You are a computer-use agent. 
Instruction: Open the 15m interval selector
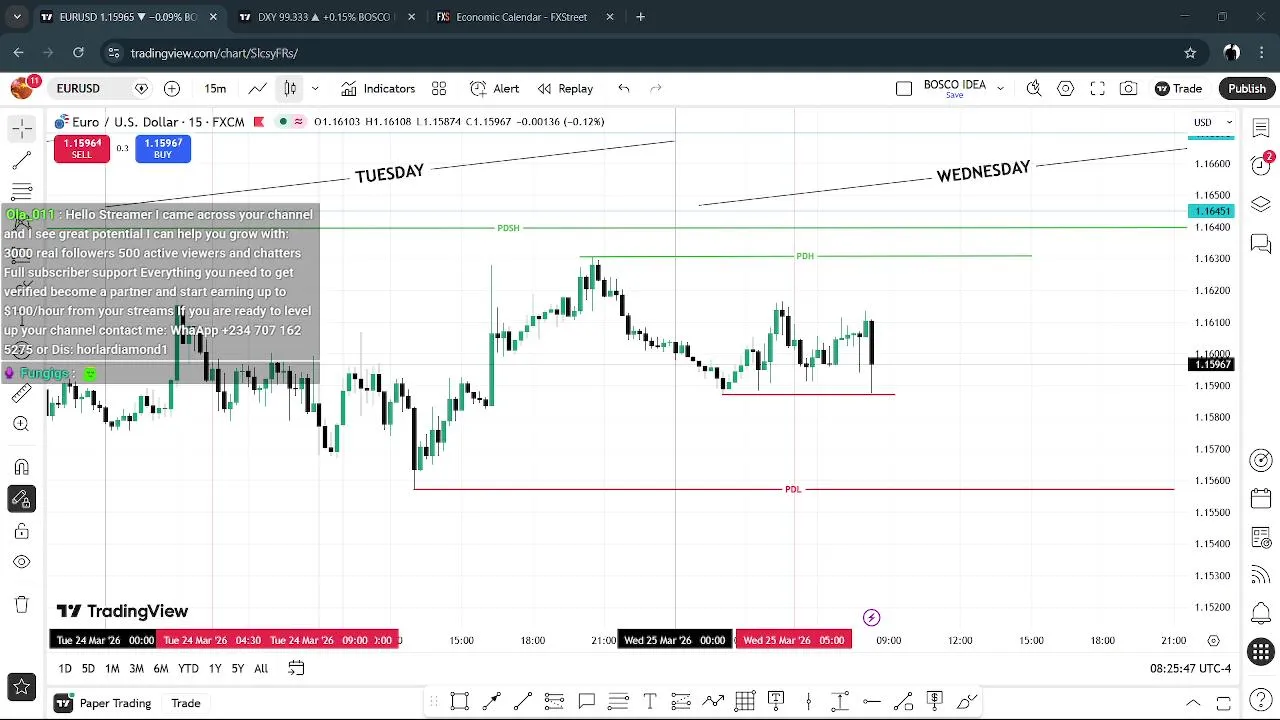[x=215, y=89]
